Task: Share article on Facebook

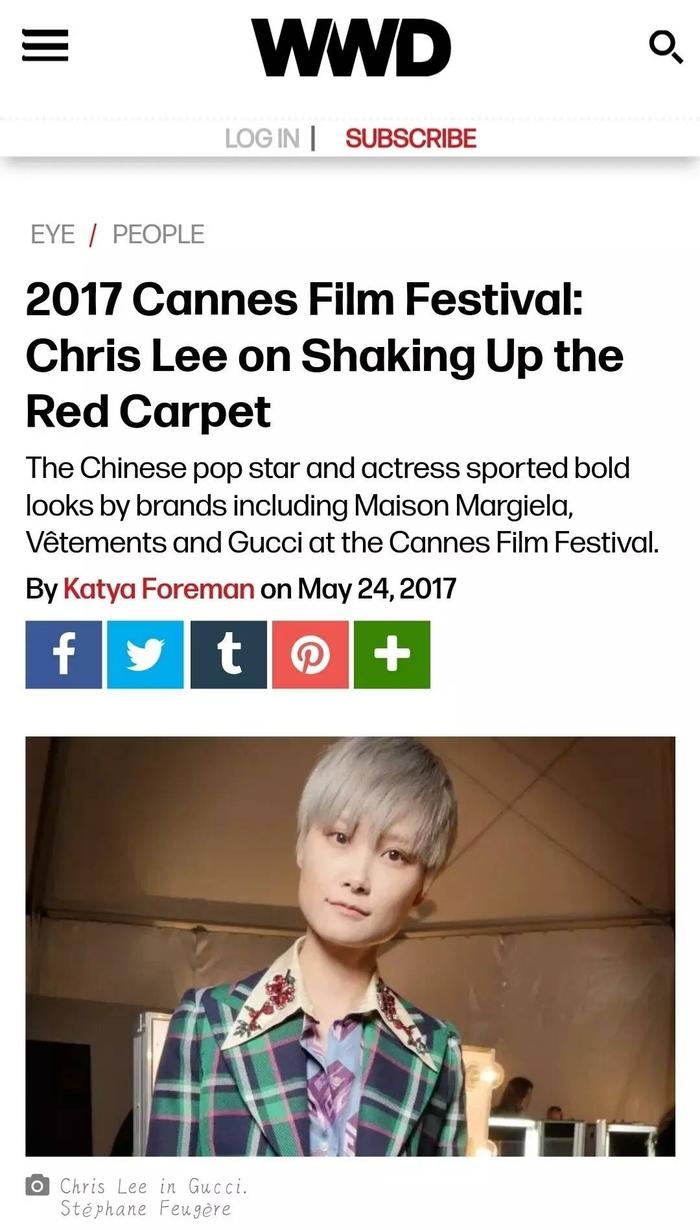Action: pos(64,654)
